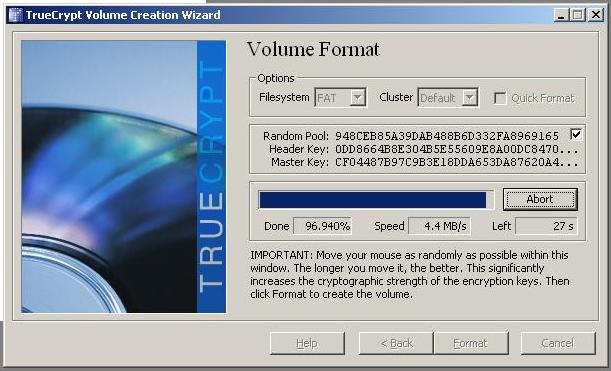Click the Cluster label

(396, 97)
